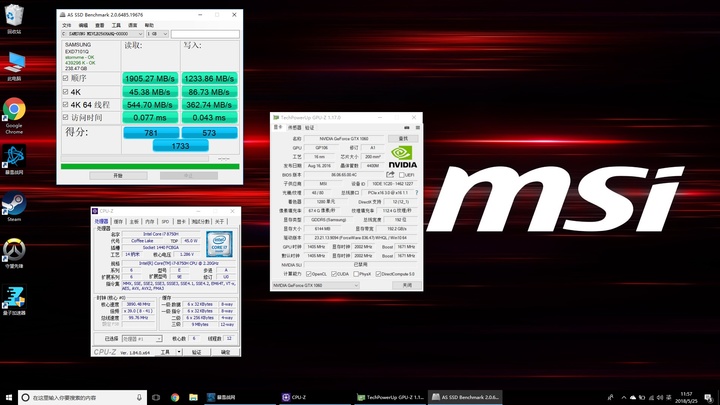Viewport: 720px width, 405px height.
Task: Click the empty text field beside 1 GB dropdown
Action: coord(205,34)
